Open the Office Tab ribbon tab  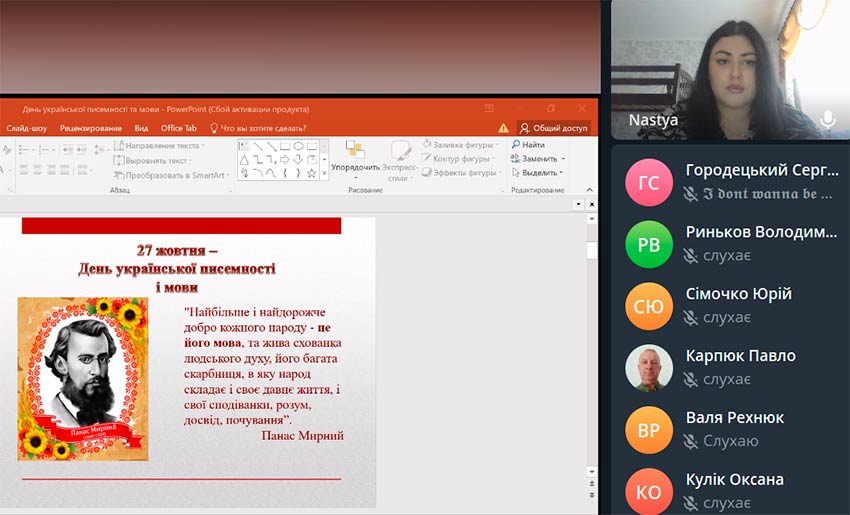(x=178, y=128)
